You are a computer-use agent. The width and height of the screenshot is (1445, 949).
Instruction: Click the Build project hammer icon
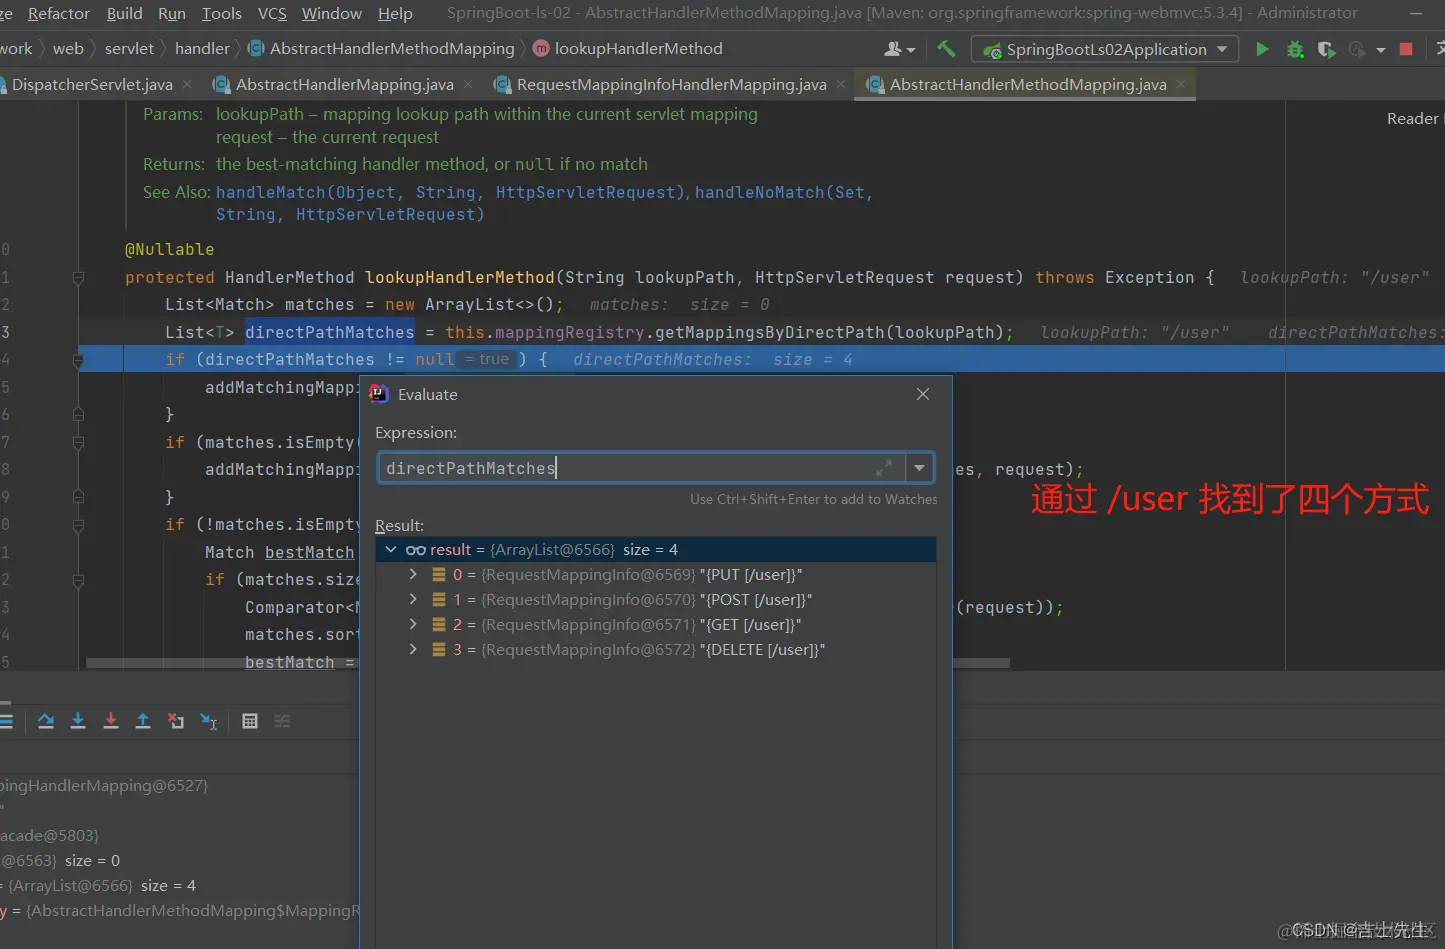coord(946,48)
